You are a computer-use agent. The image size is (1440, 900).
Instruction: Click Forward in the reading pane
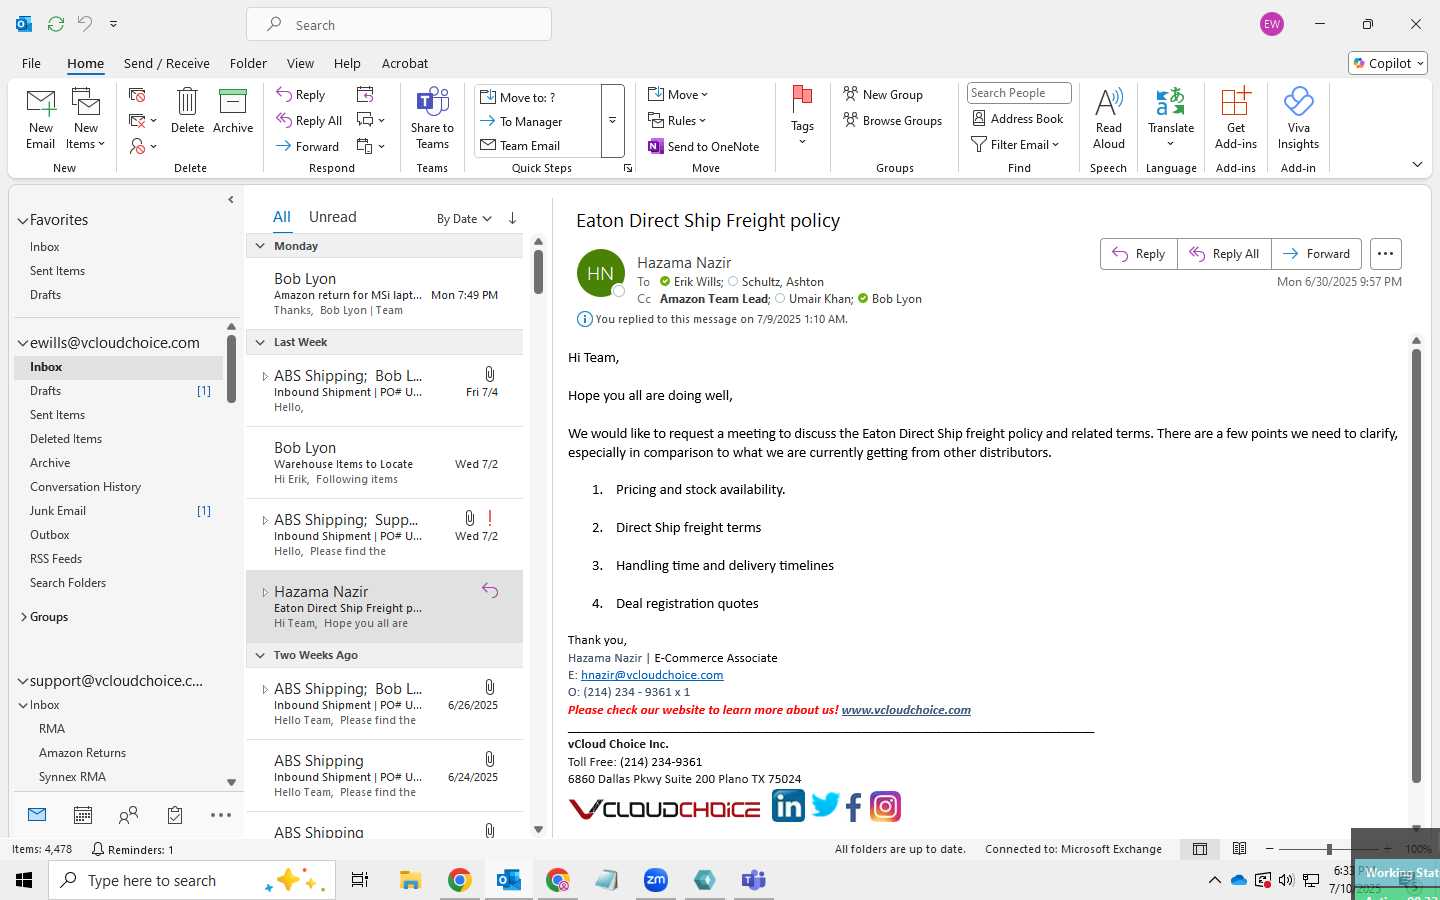(x=1316, y=254)
